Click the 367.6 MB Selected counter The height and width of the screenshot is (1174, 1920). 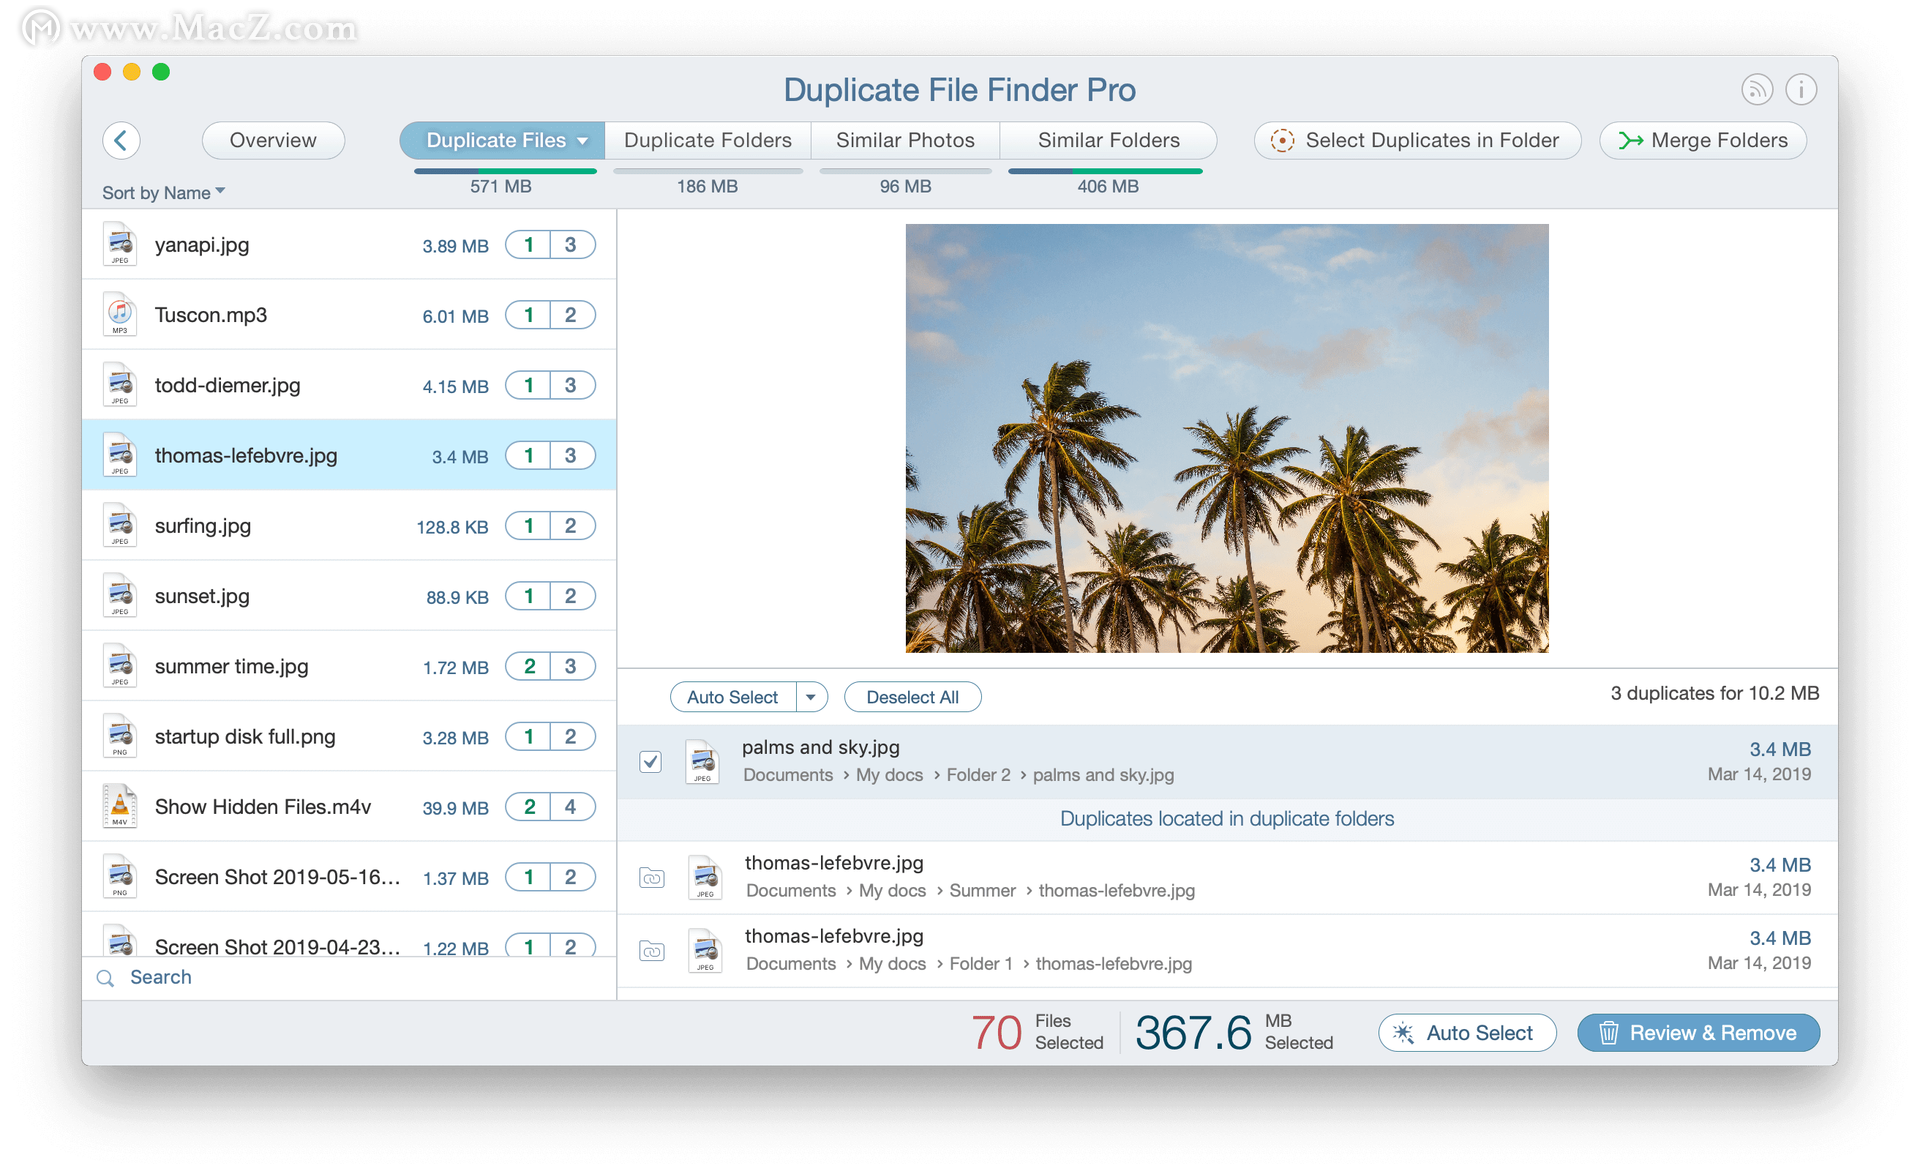pos(1234,1032)
